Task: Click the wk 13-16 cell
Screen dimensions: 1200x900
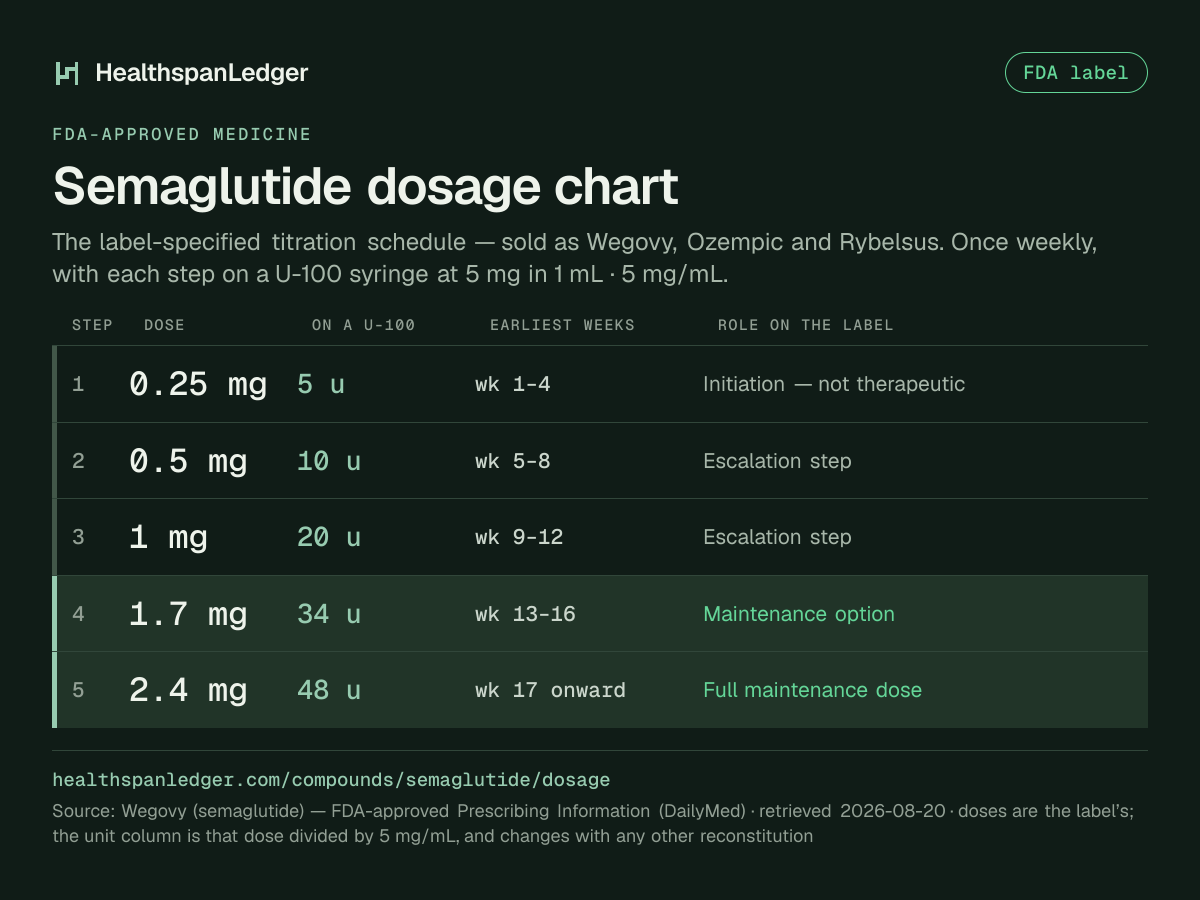Action: (x=525, y=614)
